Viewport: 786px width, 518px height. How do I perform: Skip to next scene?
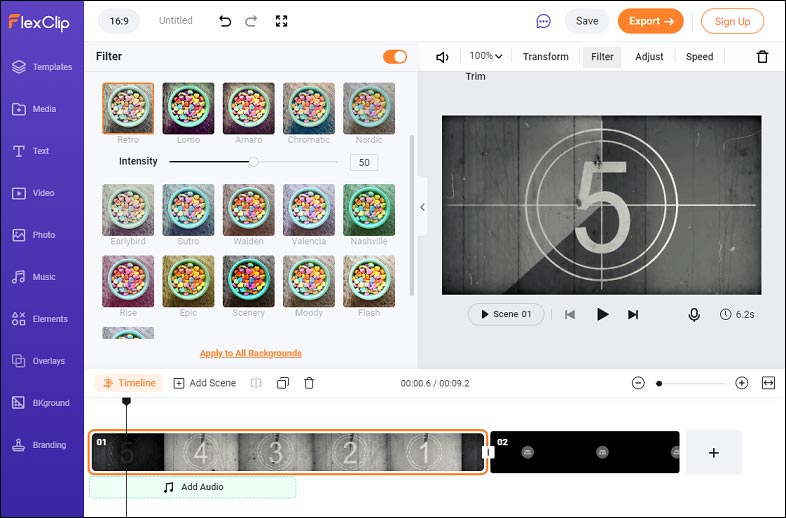[633, 314]
